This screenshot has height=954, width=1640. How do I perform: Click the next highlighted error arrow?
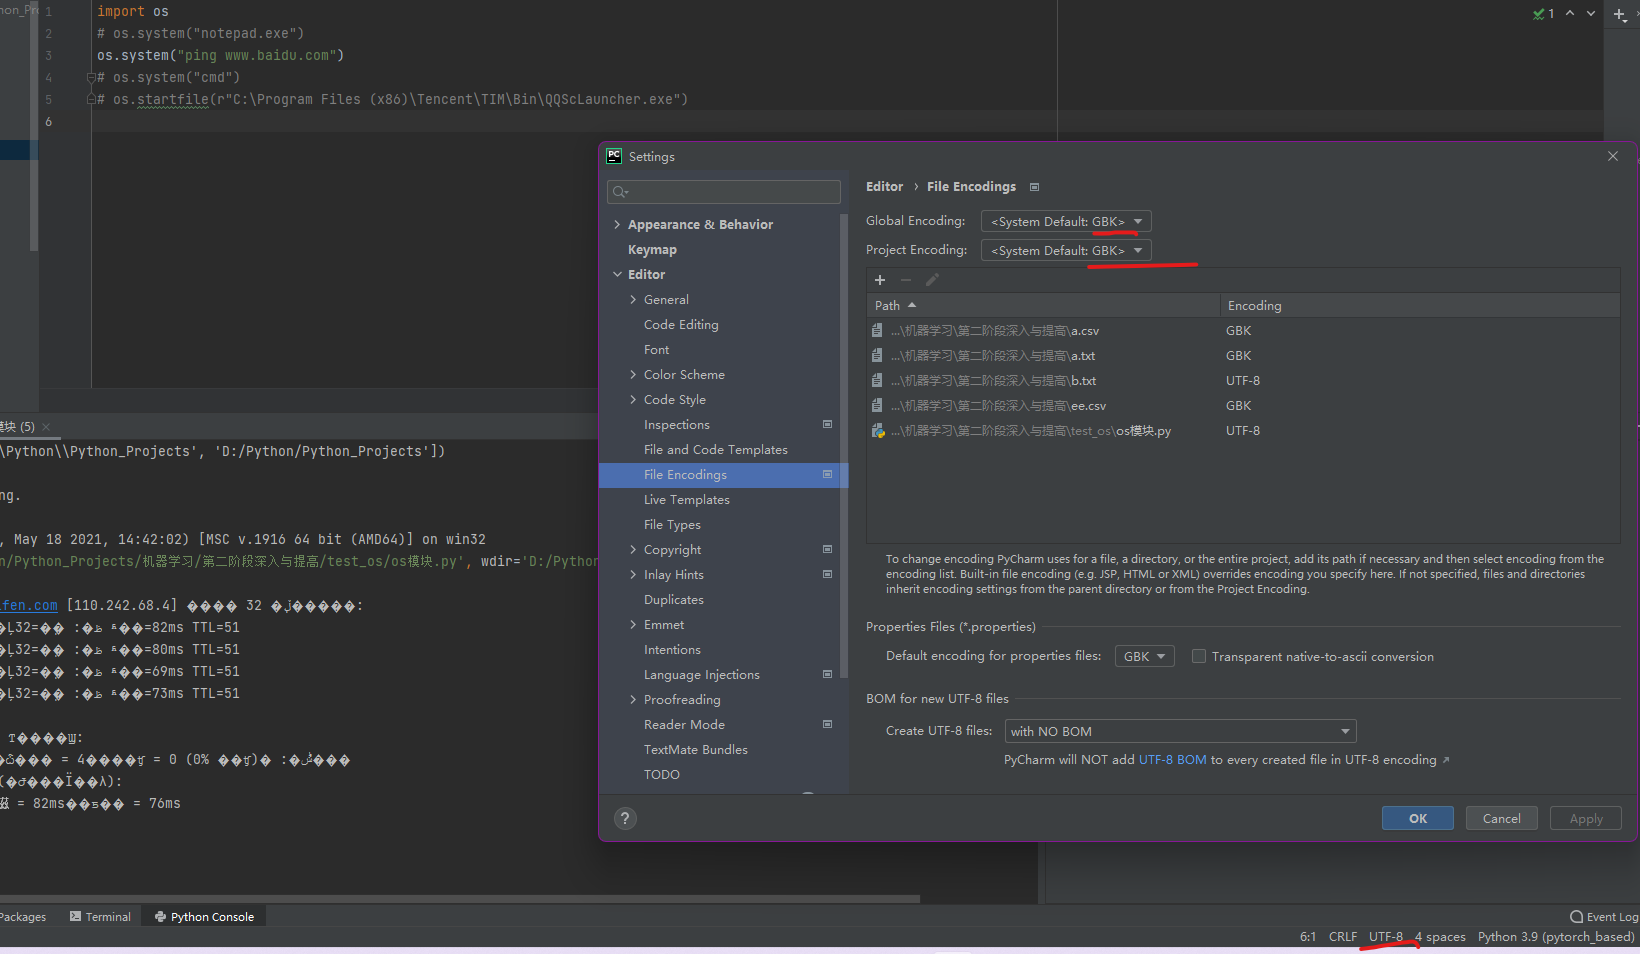coord(1590,13)
